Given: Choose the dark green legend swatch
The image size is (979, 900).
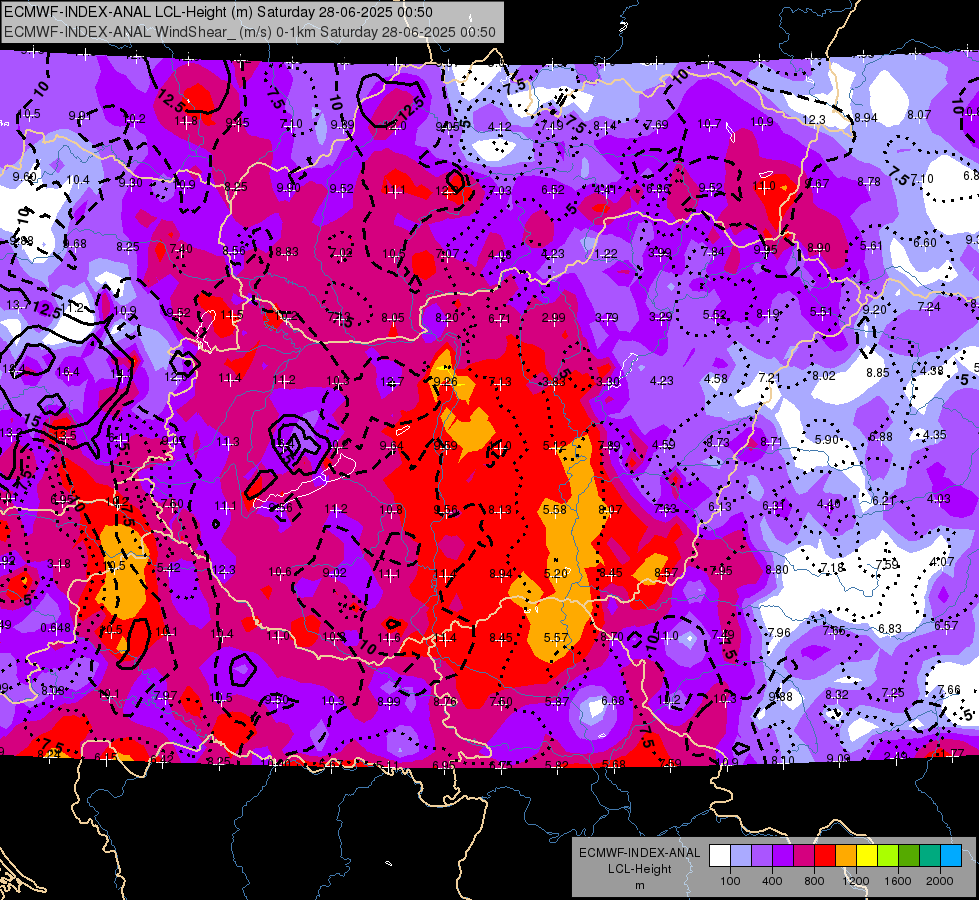Looking at the screenshot, I should coord(909,856).
